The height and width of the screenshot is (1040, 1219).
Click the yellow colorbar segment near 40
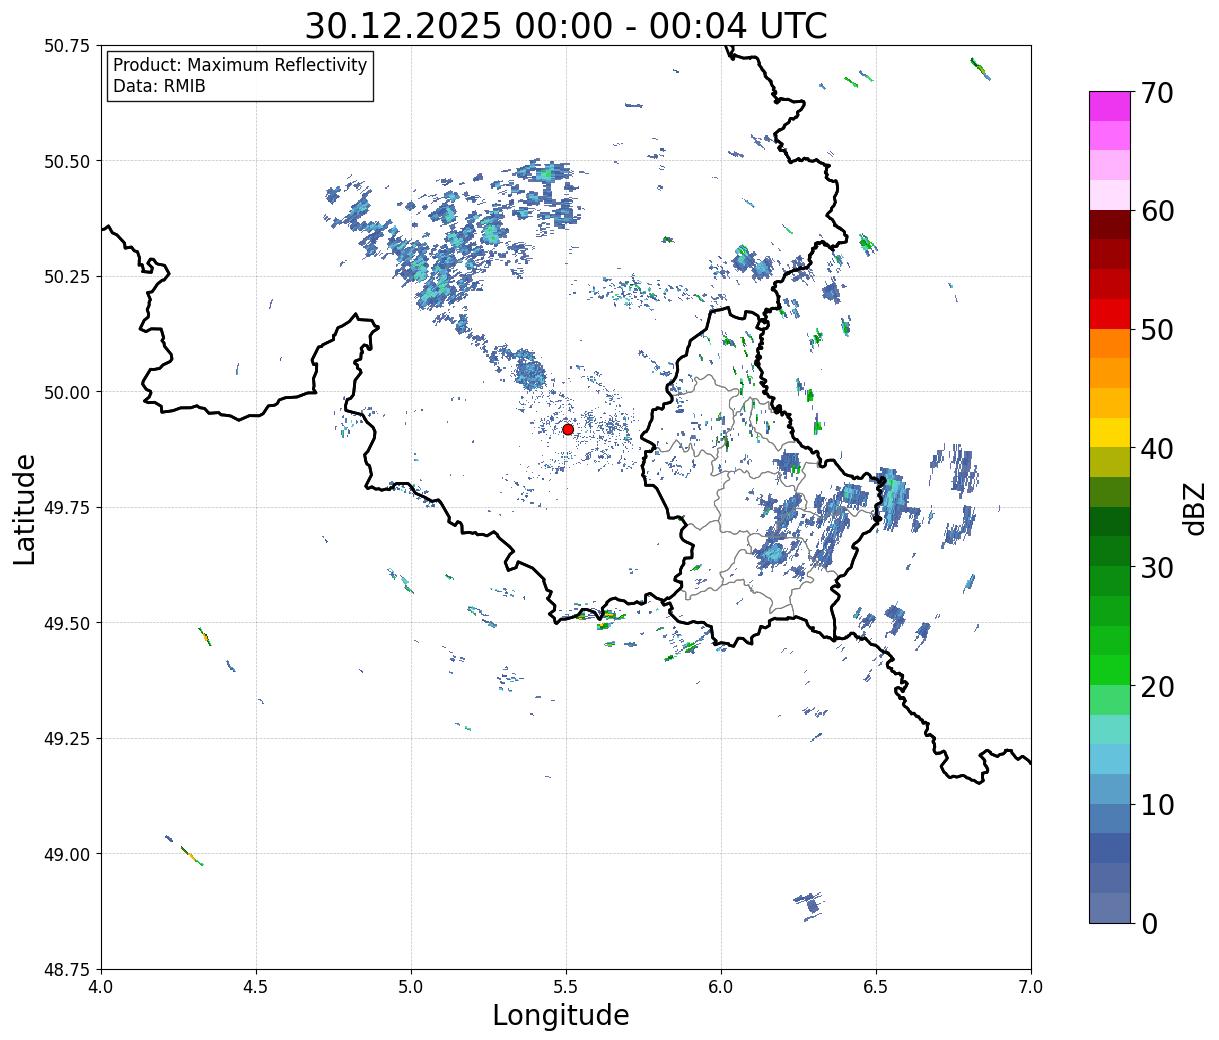click(x=1110, y=433)
